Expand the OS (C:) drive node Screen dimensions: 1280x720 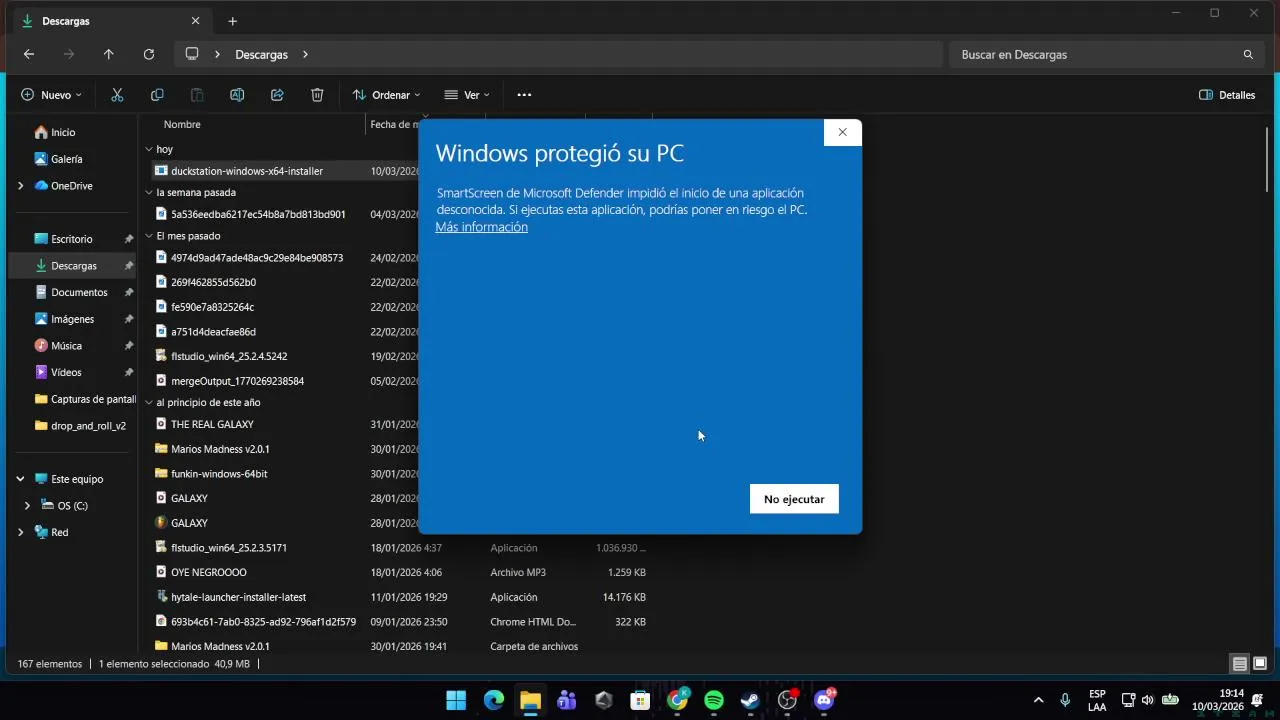[27, 506]
